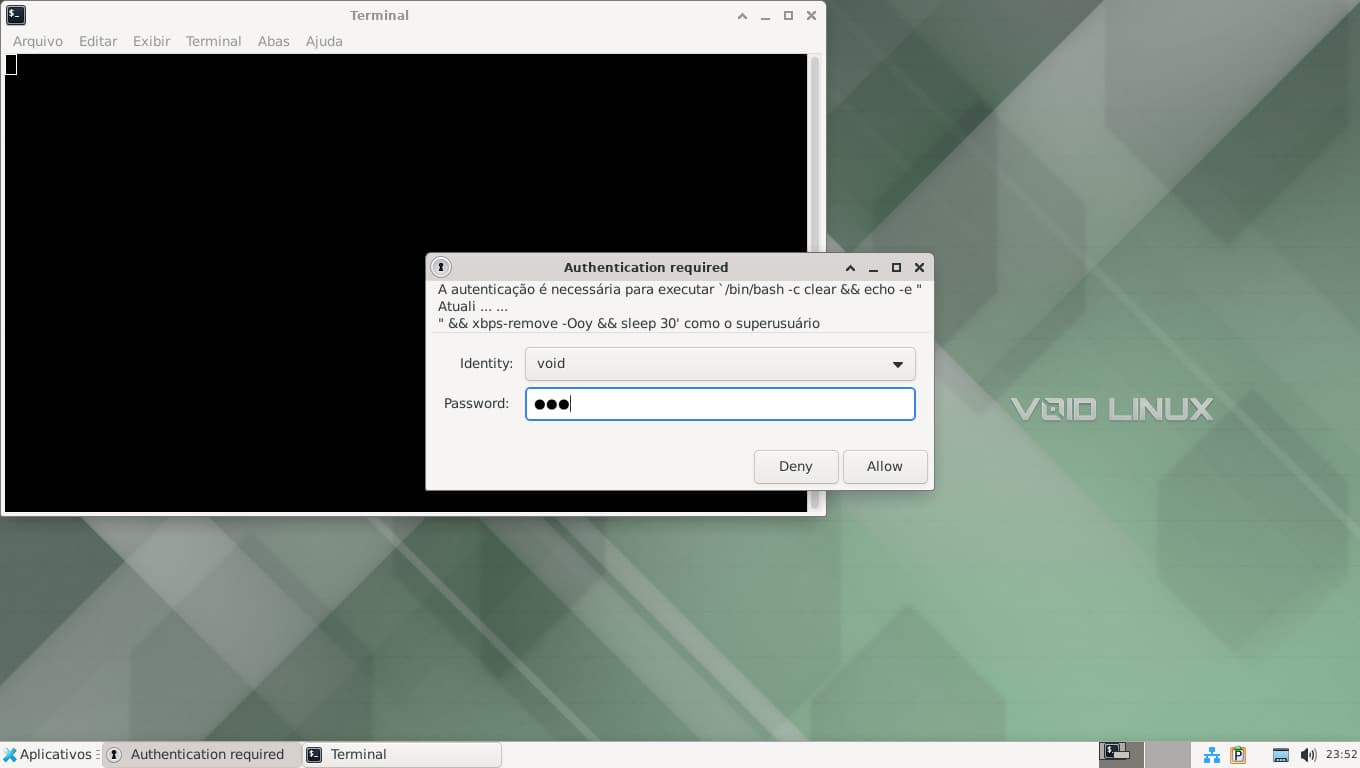Click the clock showing 23:52
This screenshot has width=1360, height=768.
1341,755
